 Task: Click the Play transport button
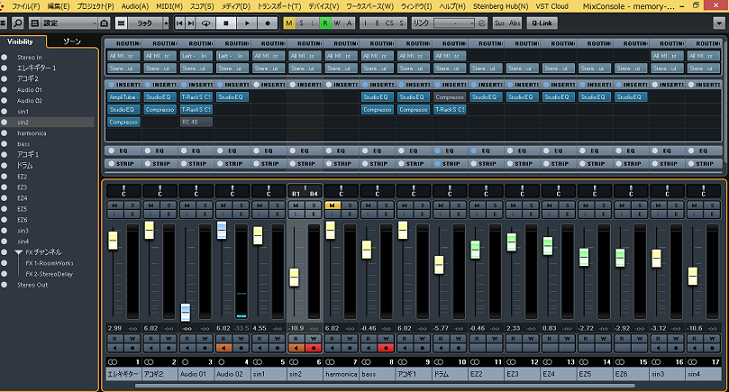[x=247, y=23]
